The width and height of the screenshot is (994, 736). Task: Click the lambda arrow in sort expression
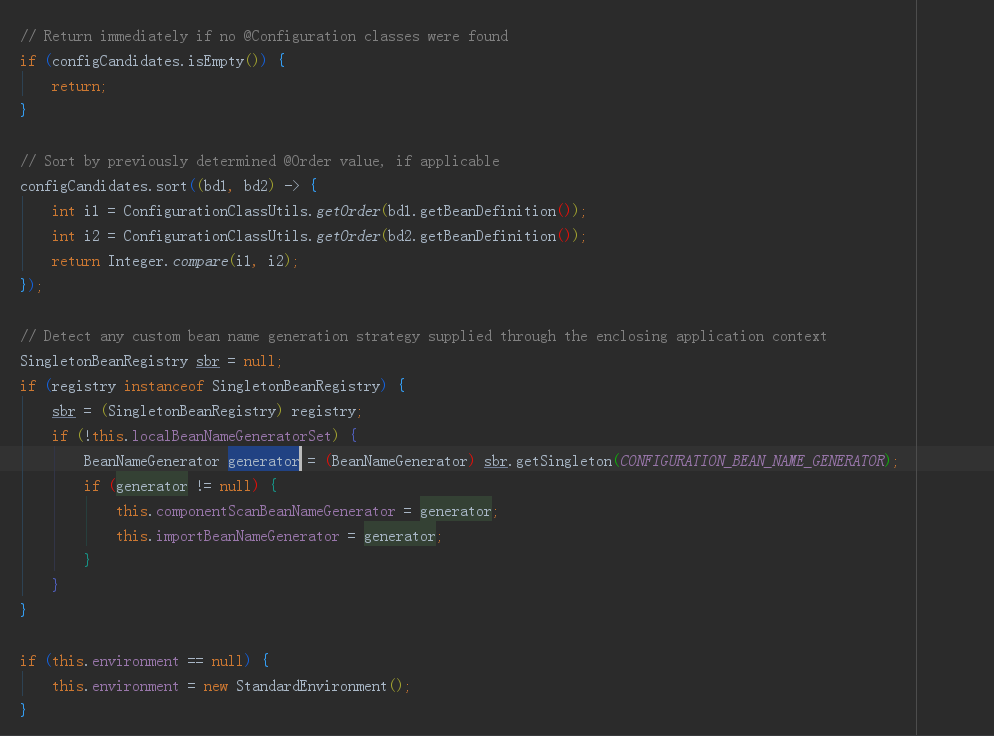click(291, 185)
